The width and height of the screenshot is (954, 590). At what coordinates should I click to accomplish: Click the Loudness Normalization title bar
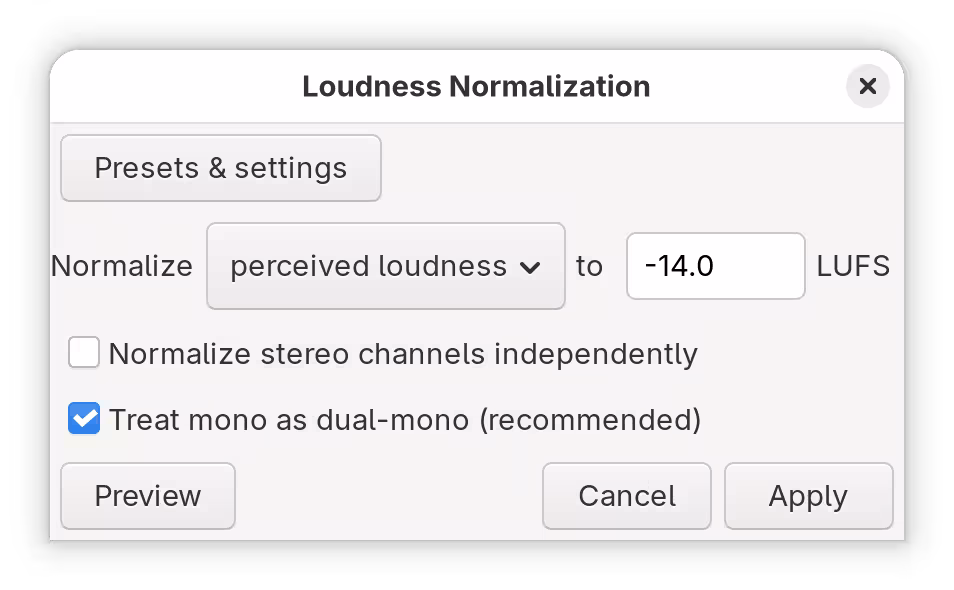pos(477,86)
